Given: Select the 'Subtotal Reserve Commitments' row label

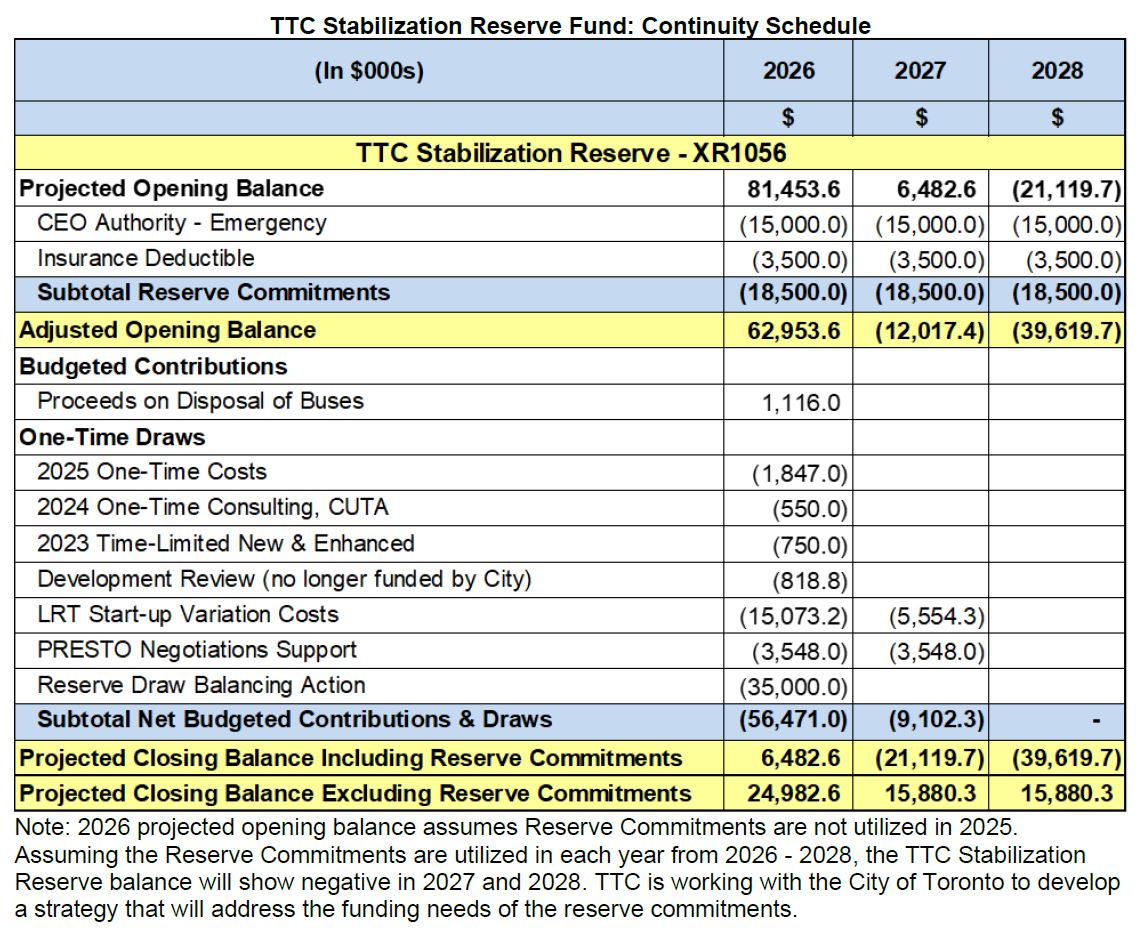Looking at the screenshot, I should (213, 293).
